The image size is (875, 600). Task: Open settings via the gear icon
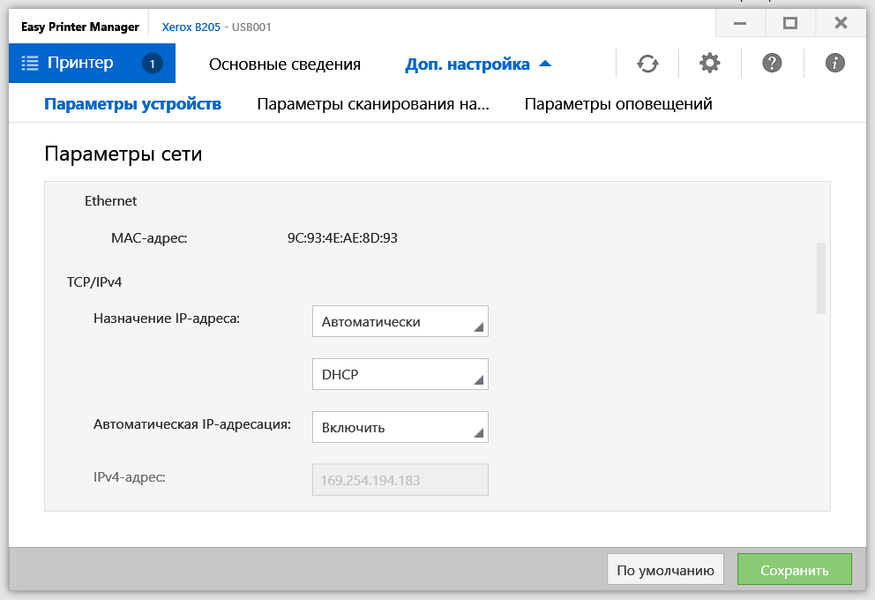710,63
